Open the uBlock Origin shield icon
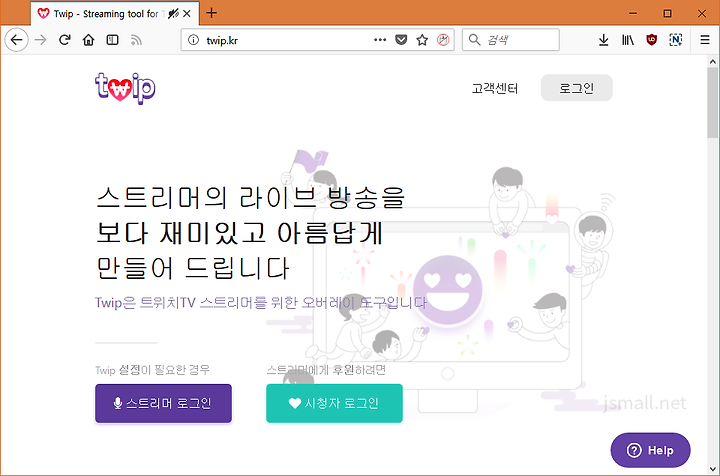Viewport: 720px width, 476px height. tap(652, 40)
